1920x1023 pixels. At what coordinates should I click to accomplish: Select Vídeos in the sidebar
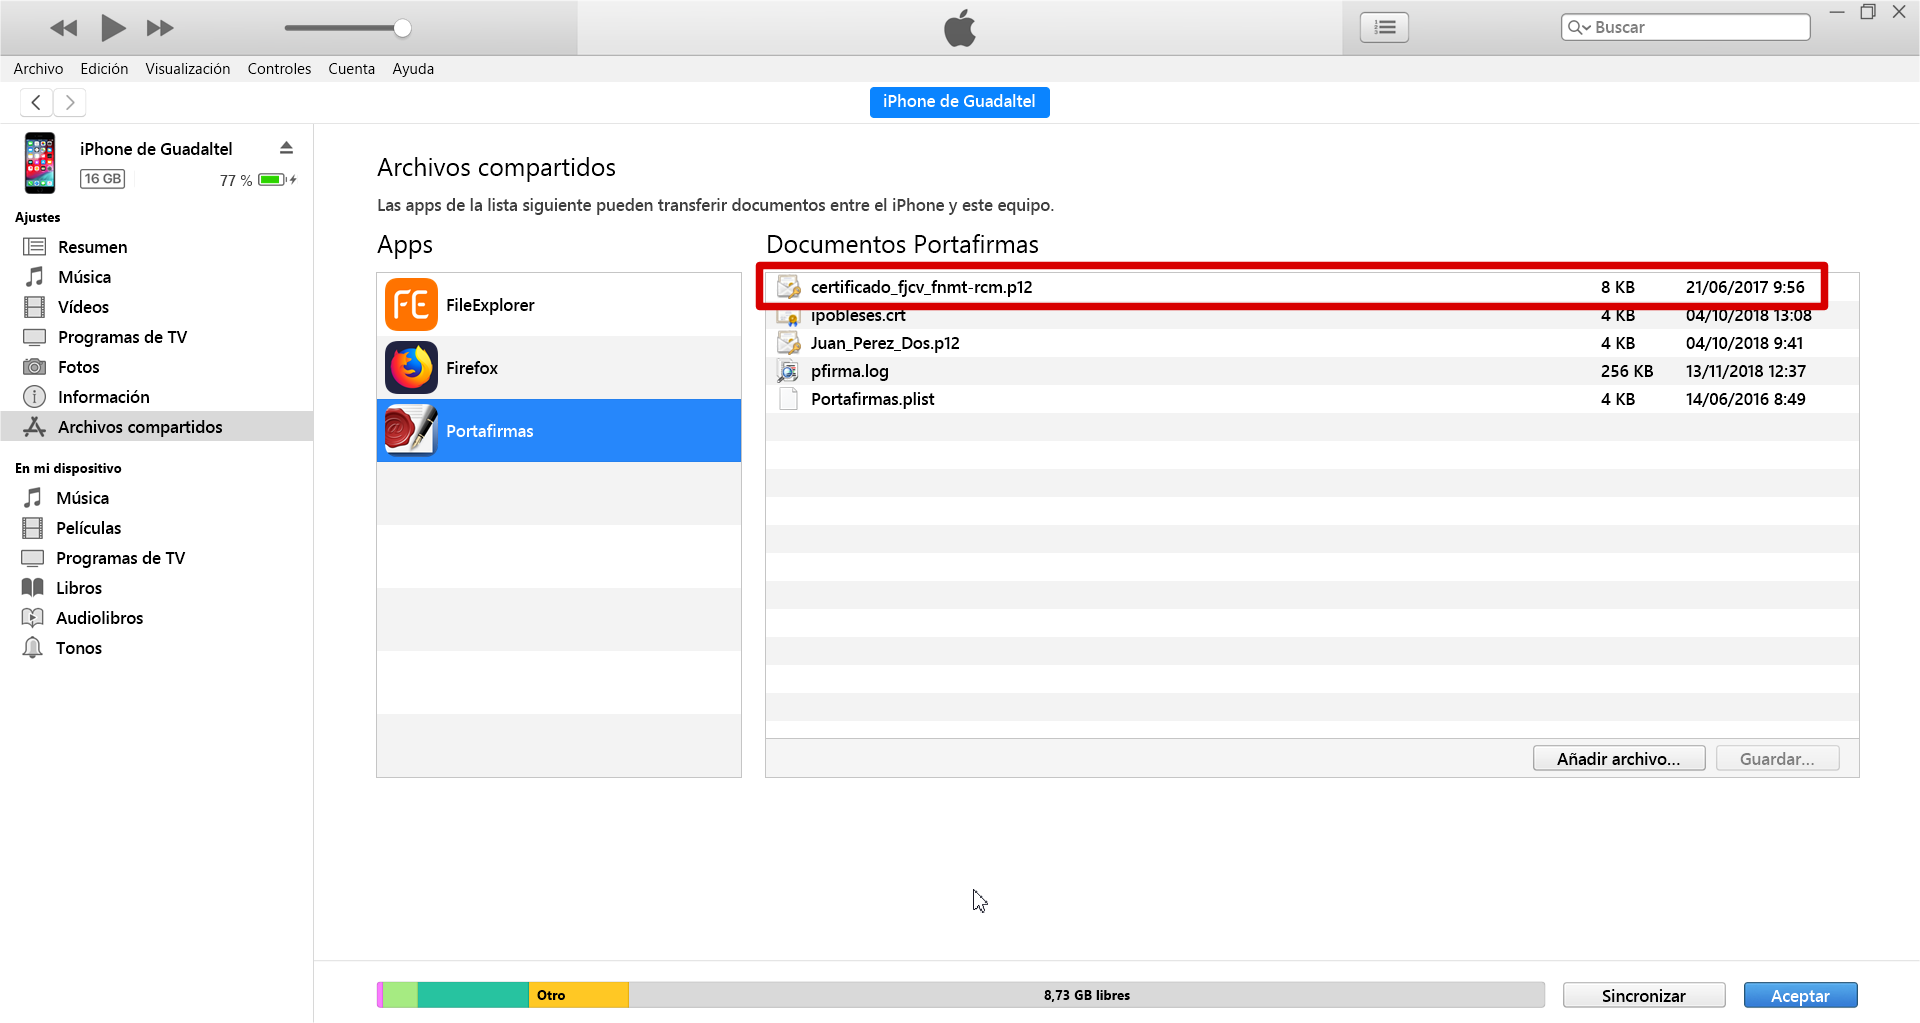[157, 307]
